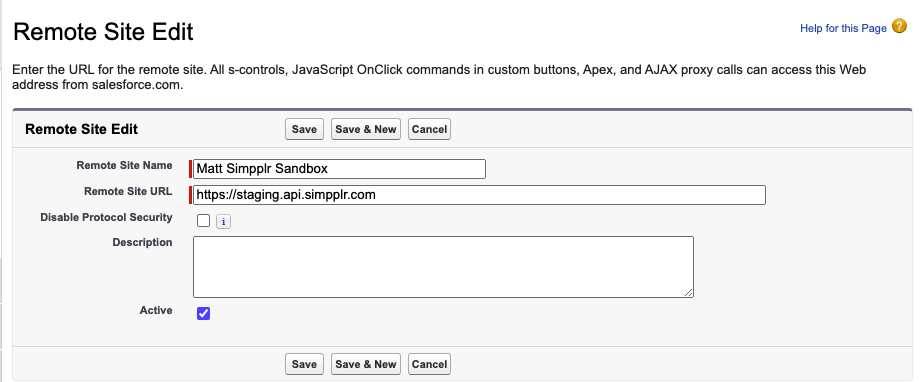Click the bottom Cancel button
Viewport: 921px width, 382px height.
pos(429,364)
